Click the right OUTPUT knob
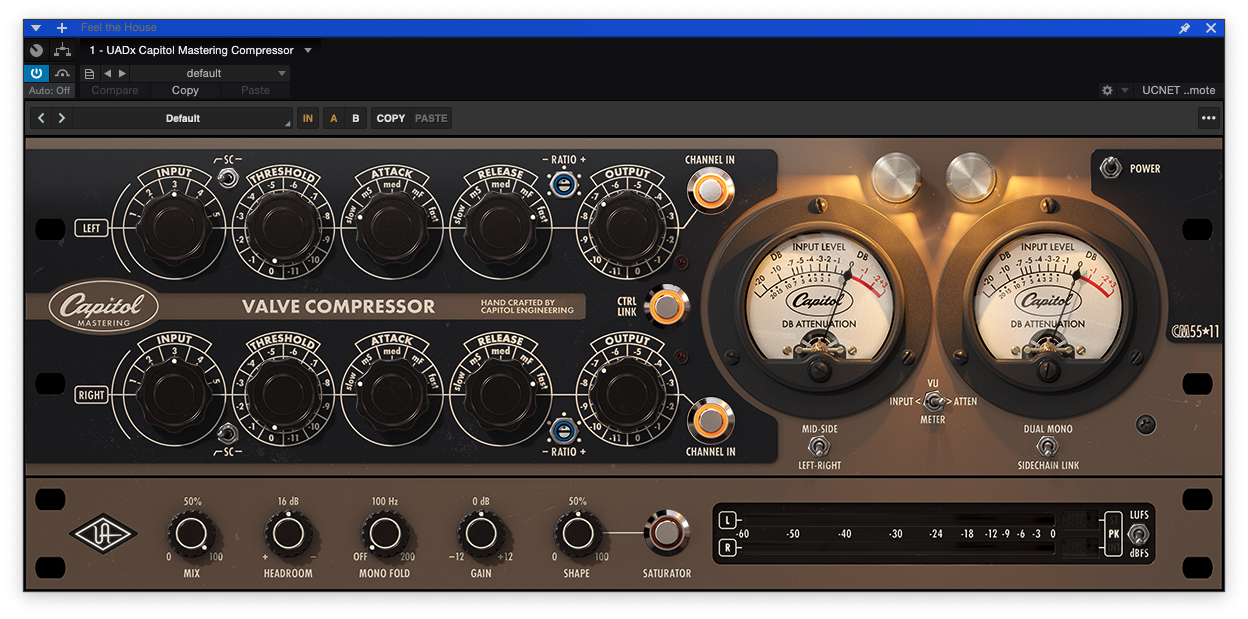The height and width of the screenshot is (619, 1248). tap(627, 395)
